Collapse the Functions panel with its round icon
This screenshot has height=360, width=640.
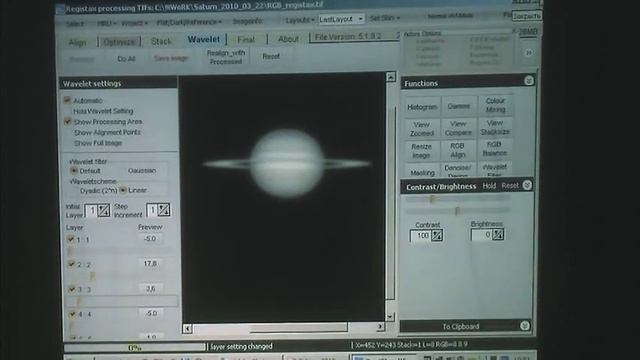click(529, 81)
